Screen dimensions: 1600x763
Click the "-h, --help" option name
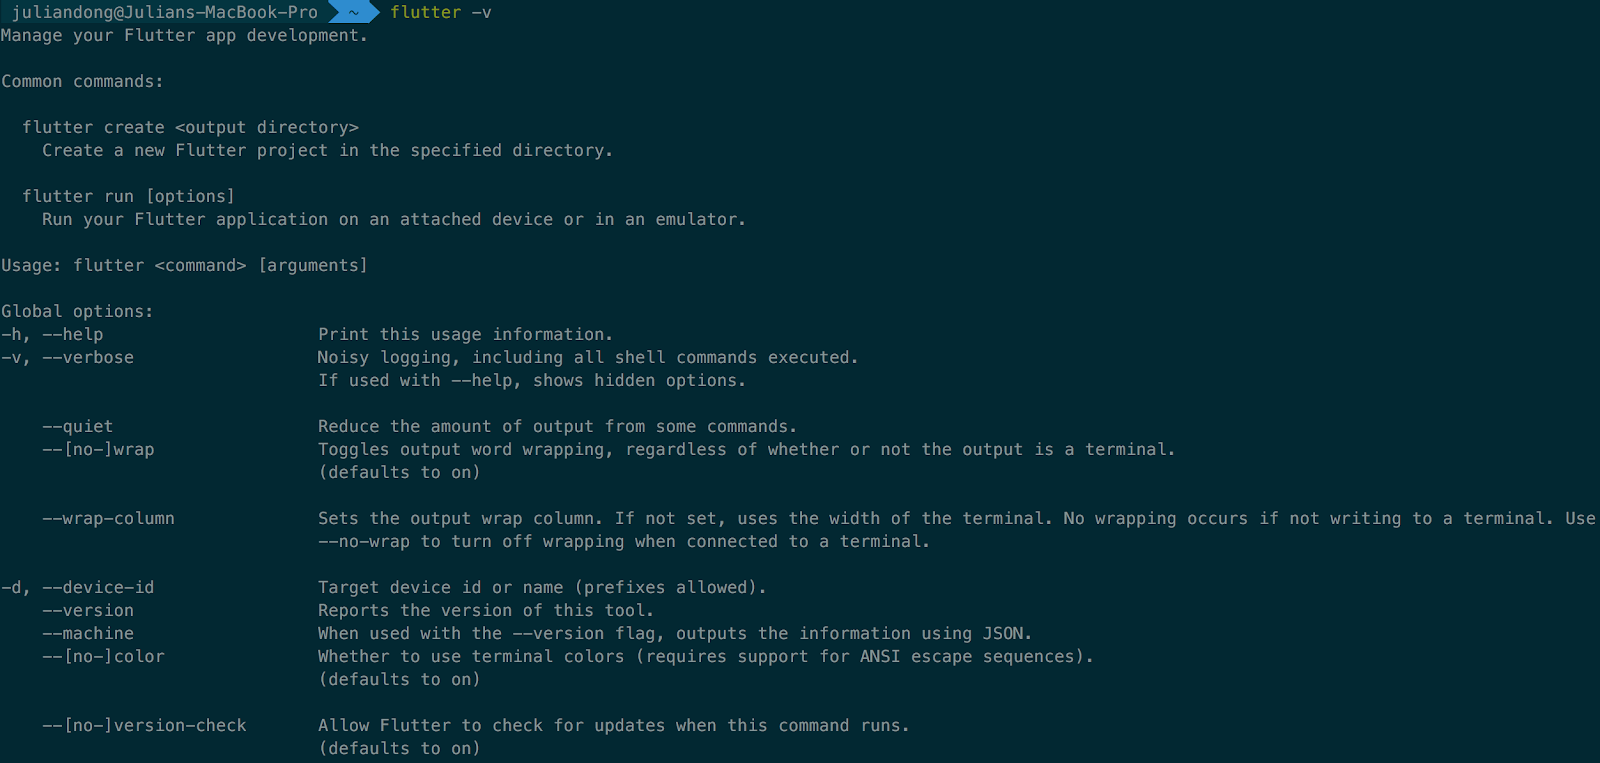[52, 334]
